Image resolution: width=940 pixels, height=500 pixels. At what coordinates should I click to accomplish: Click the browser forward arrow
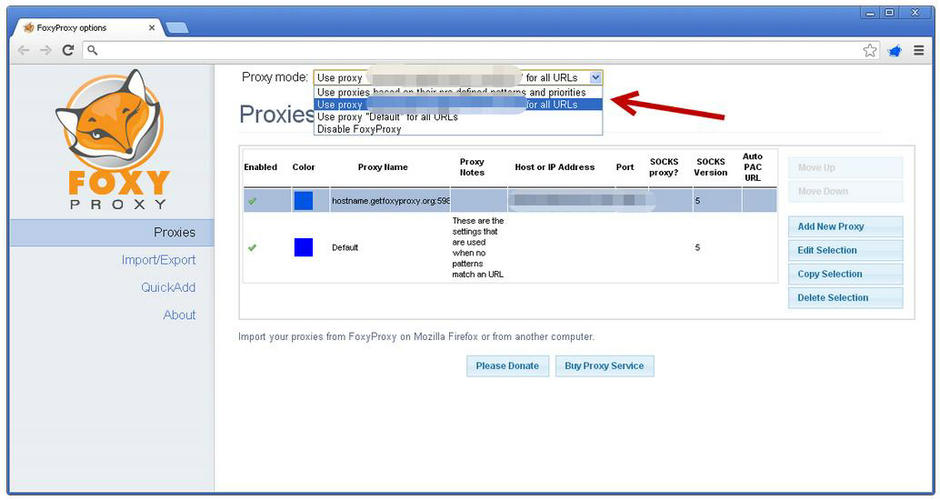pos(46,50)
